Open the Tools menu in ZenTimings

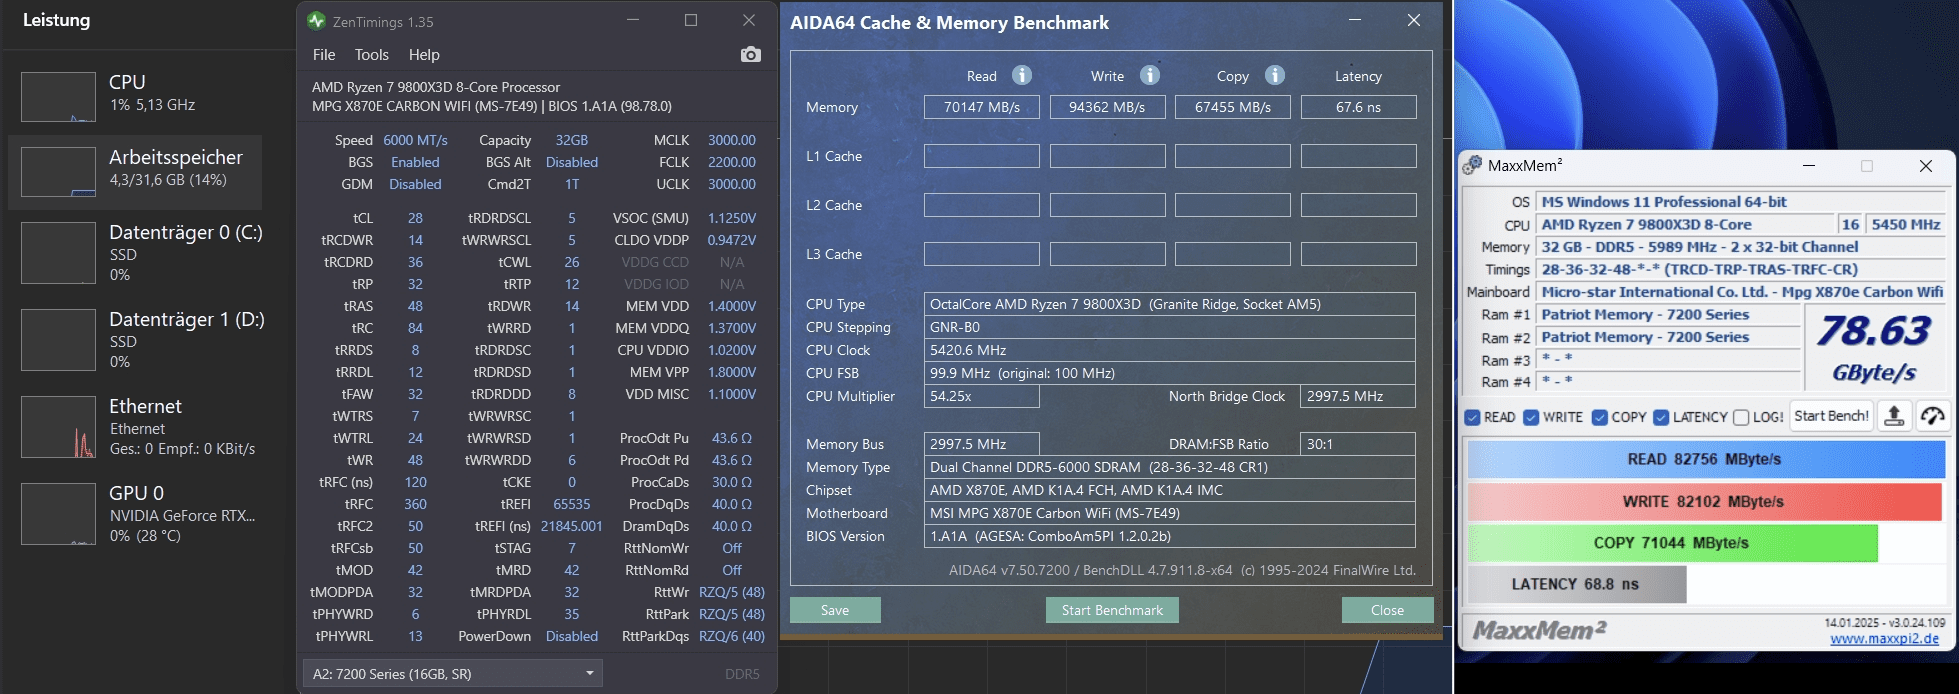[x=371, y=55]
